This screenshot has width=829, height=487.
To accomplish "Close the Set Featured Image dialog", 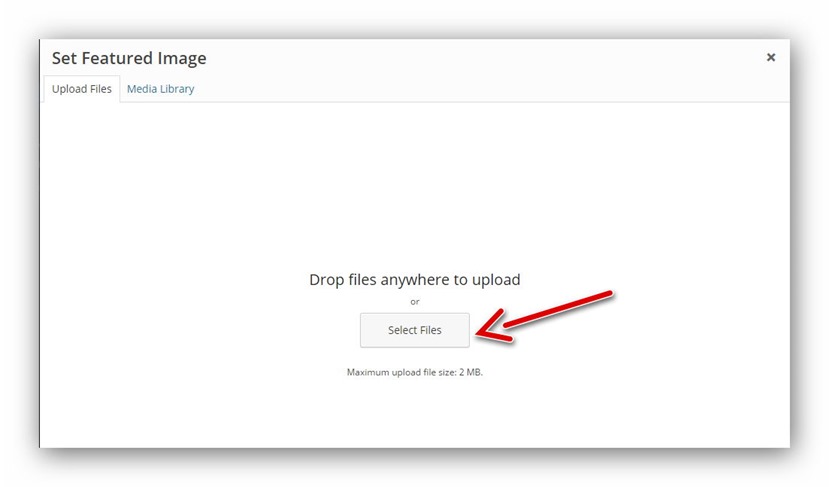I will pyautogui.click(x=770, y=58).
